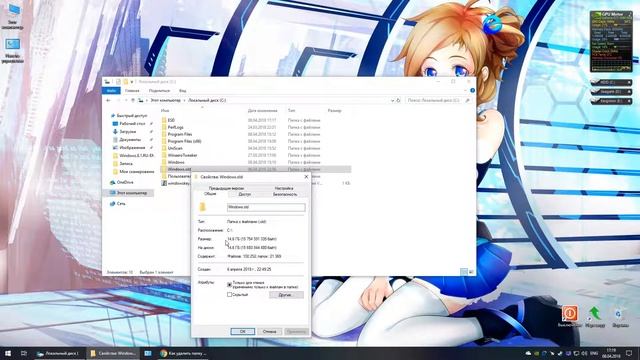Viewport: 640px width, 360px height.
Task: Open the Вид ribbon tab
Action: (x=182, y=91)
